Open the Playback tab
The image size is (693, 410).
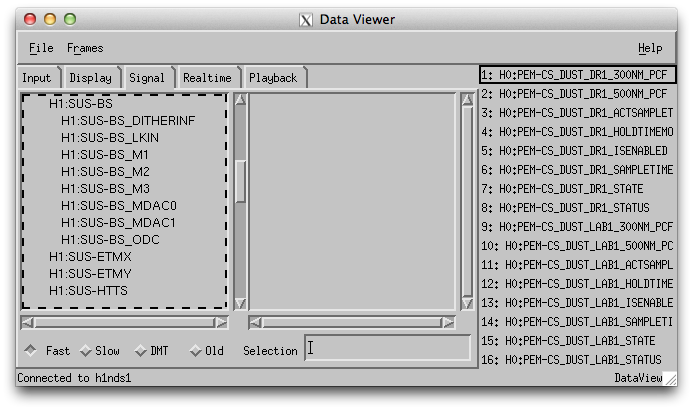click(273, 78)
